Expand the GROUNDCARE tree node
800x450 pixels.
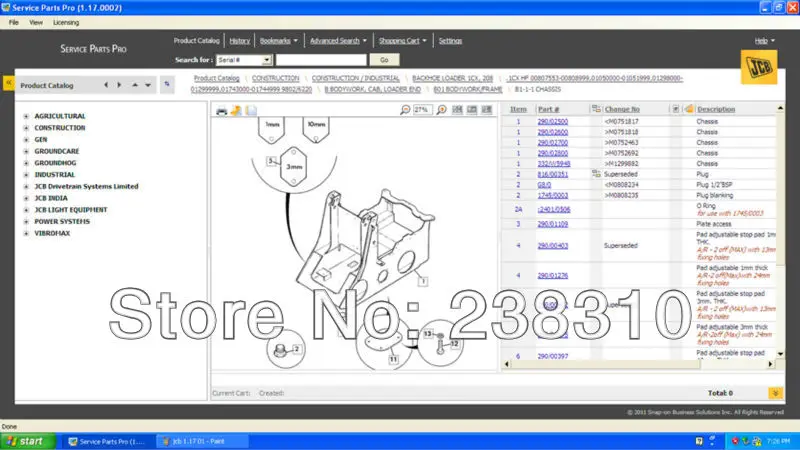tap(26, 152)
